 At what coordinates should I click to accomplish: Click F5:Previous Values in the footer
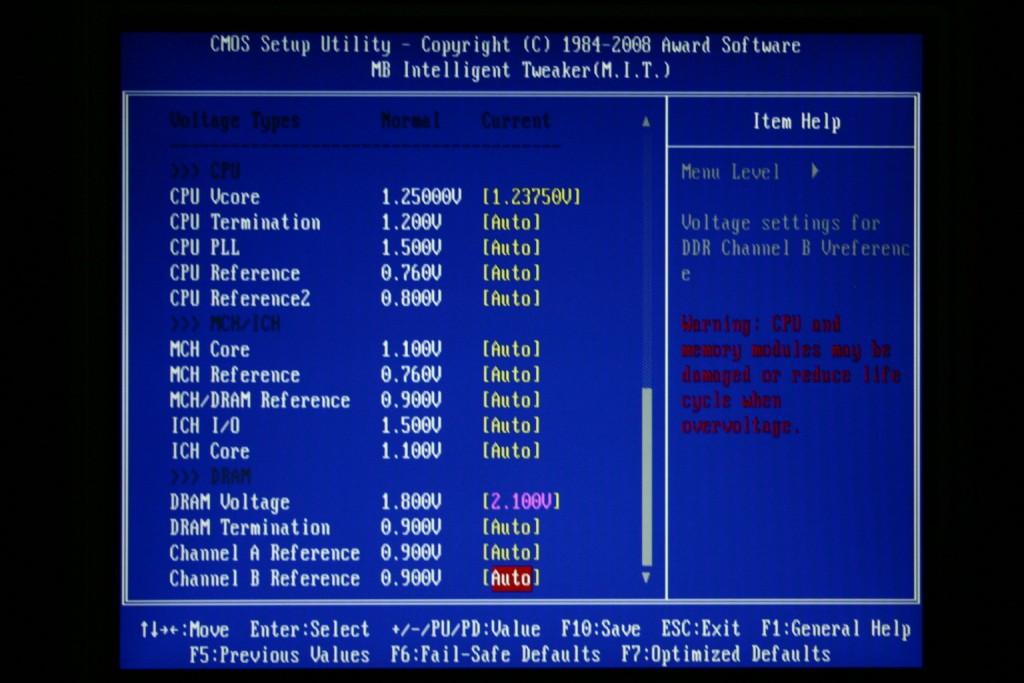[x=280, y=655]
